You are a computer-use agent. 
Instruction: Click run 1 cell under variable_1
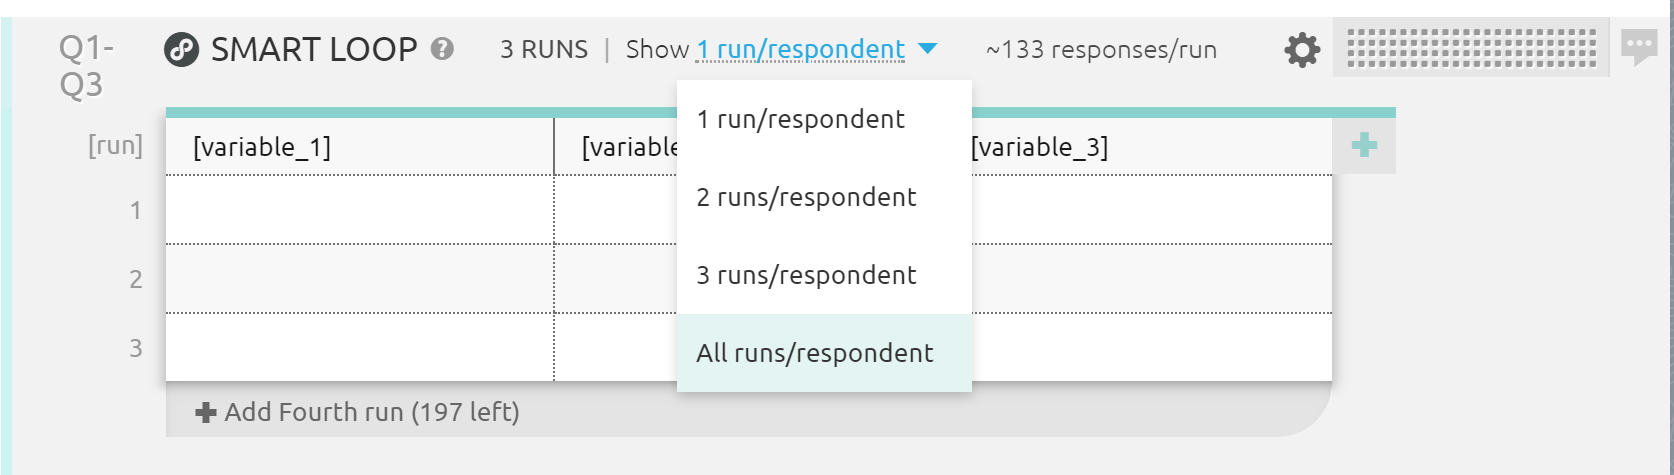(x=359, y=210)
